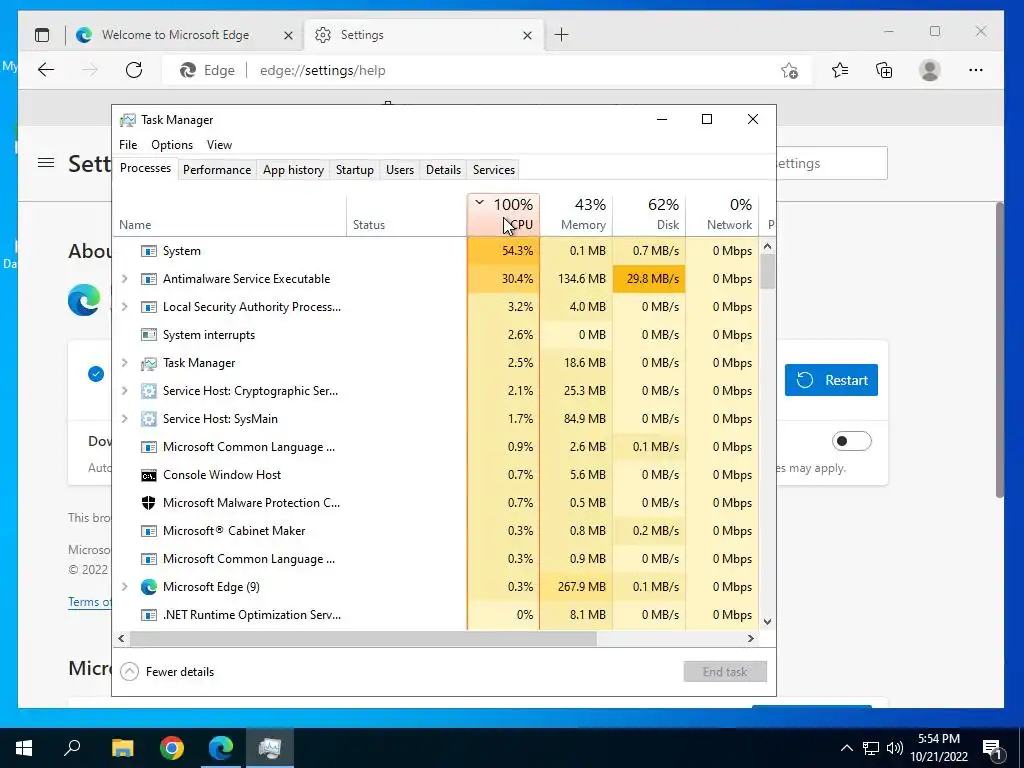Click Microsoft Edge (9) process icon

click(149, 587)
